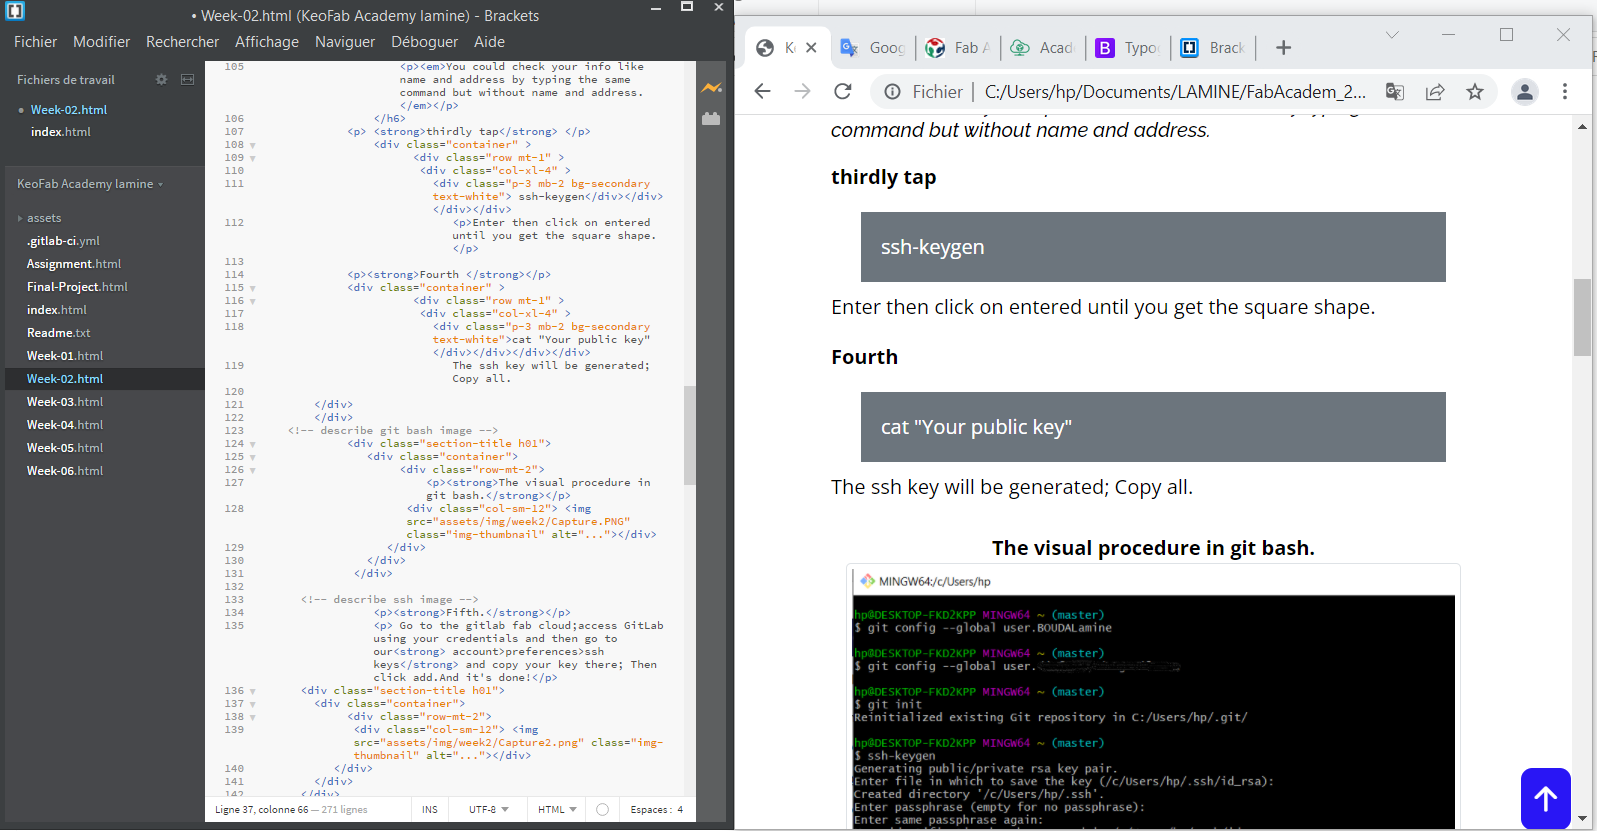Click Chrome back arrow
Screen dimensions: 1597x831
tap(763, 91)
